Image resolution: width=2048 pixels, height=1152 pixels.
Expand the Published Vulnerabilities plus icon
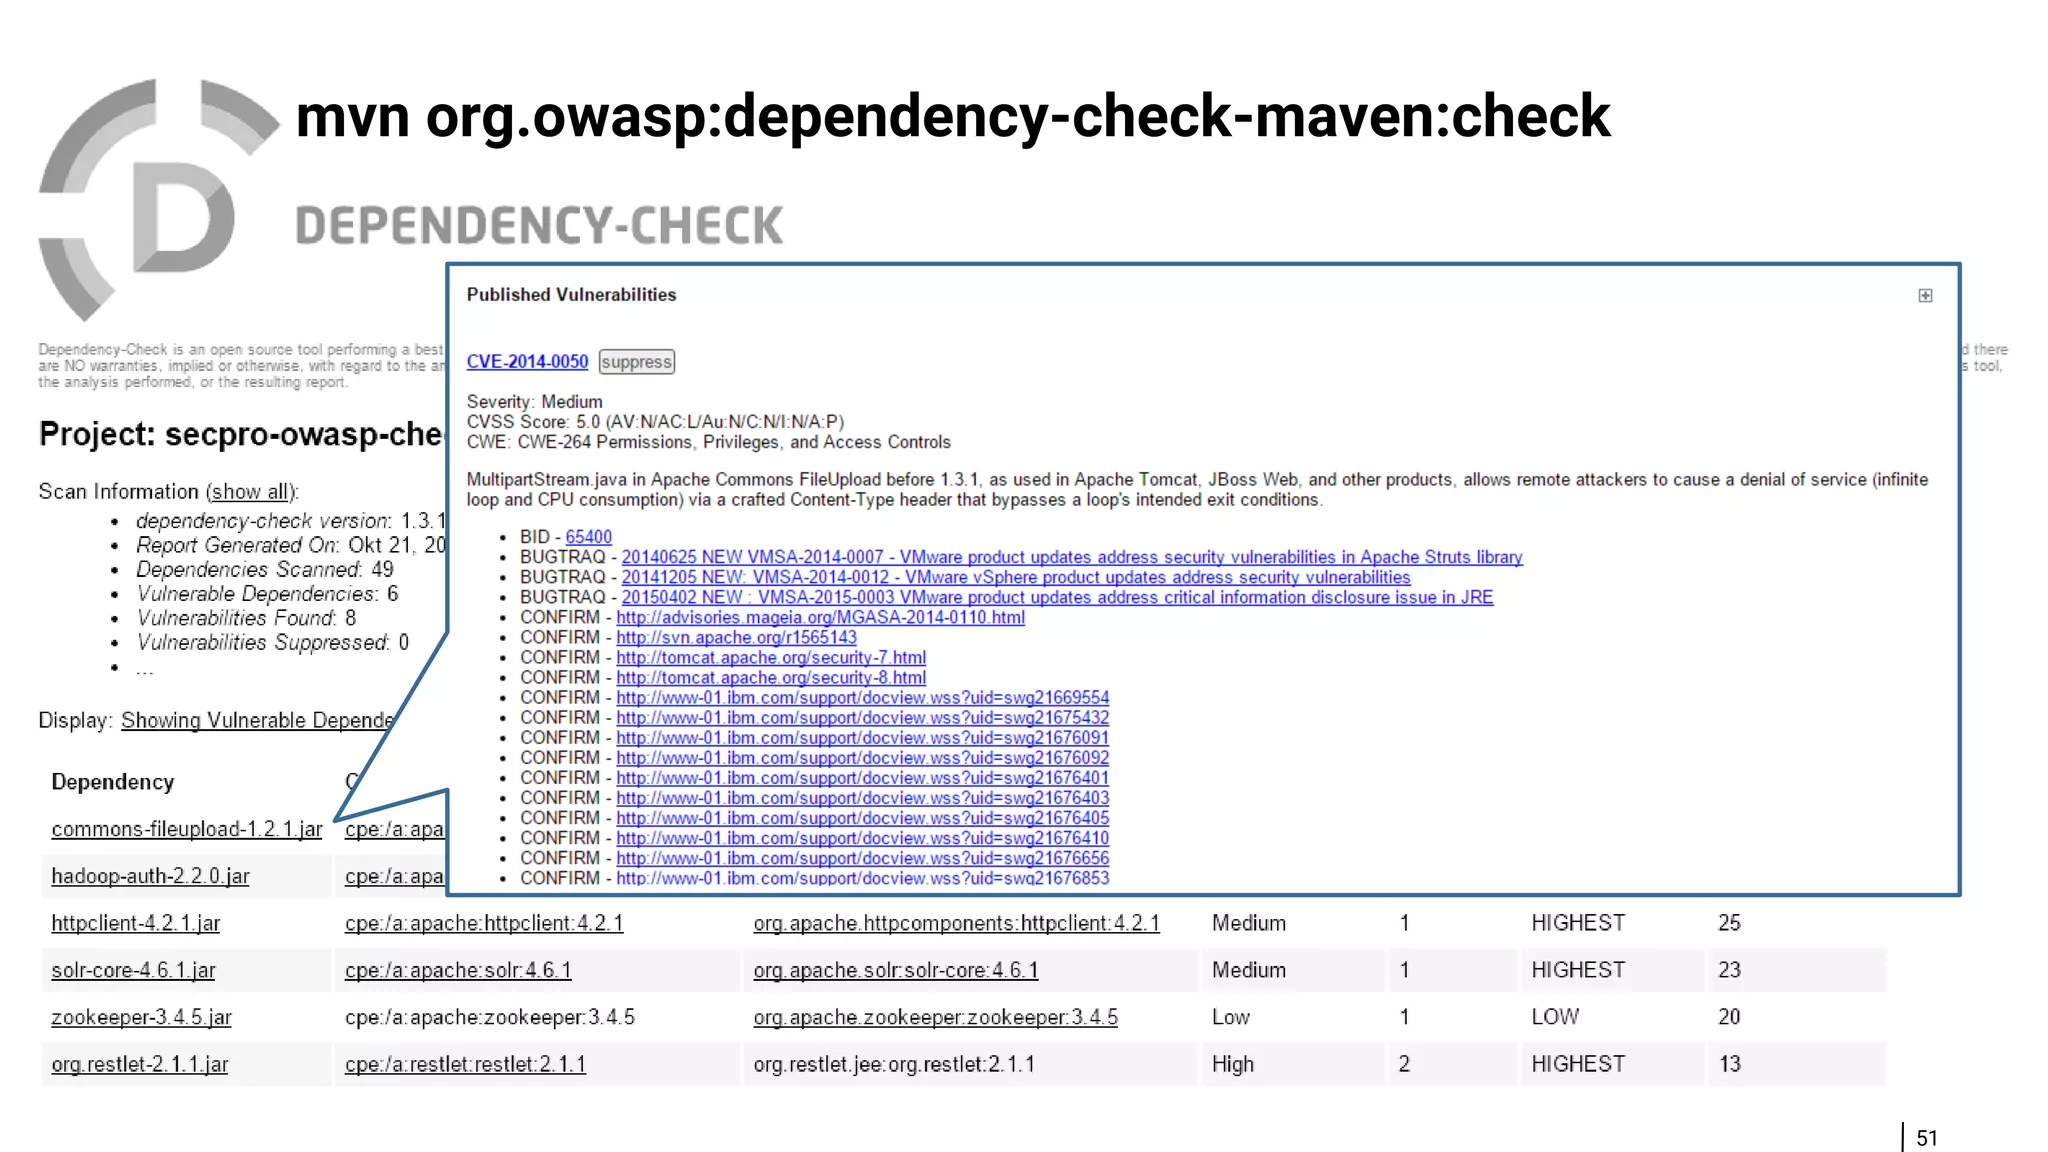pos(1925,295)
